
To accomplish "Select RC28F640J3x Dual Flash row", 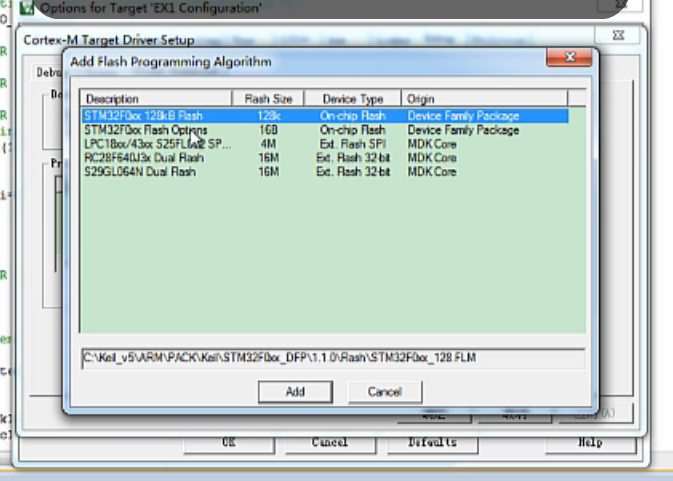I will (x=325, y=158).
